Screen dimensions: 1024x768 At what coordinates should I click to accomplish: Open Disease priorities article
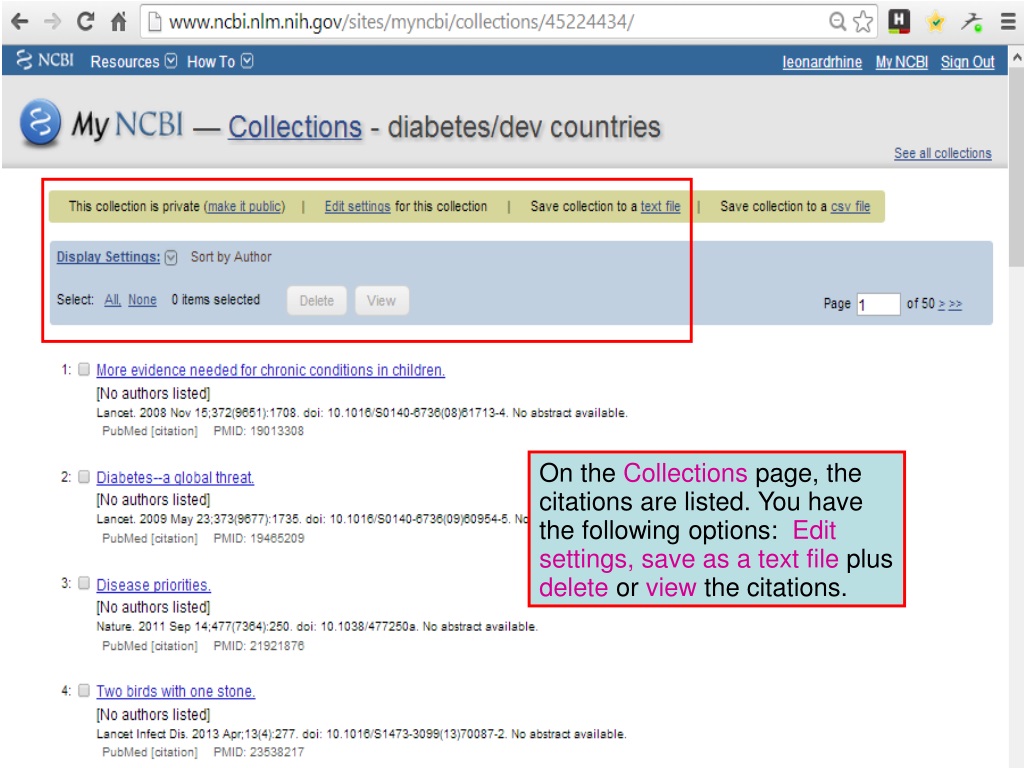tap(153, 584)
